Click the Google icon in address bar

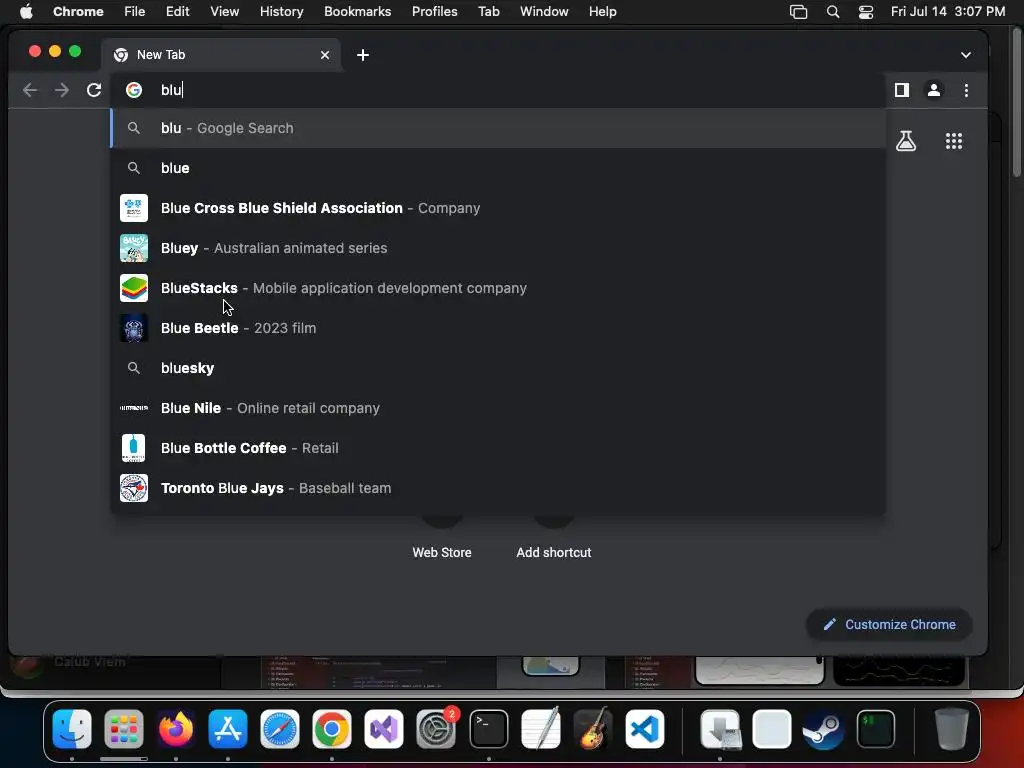134,90
